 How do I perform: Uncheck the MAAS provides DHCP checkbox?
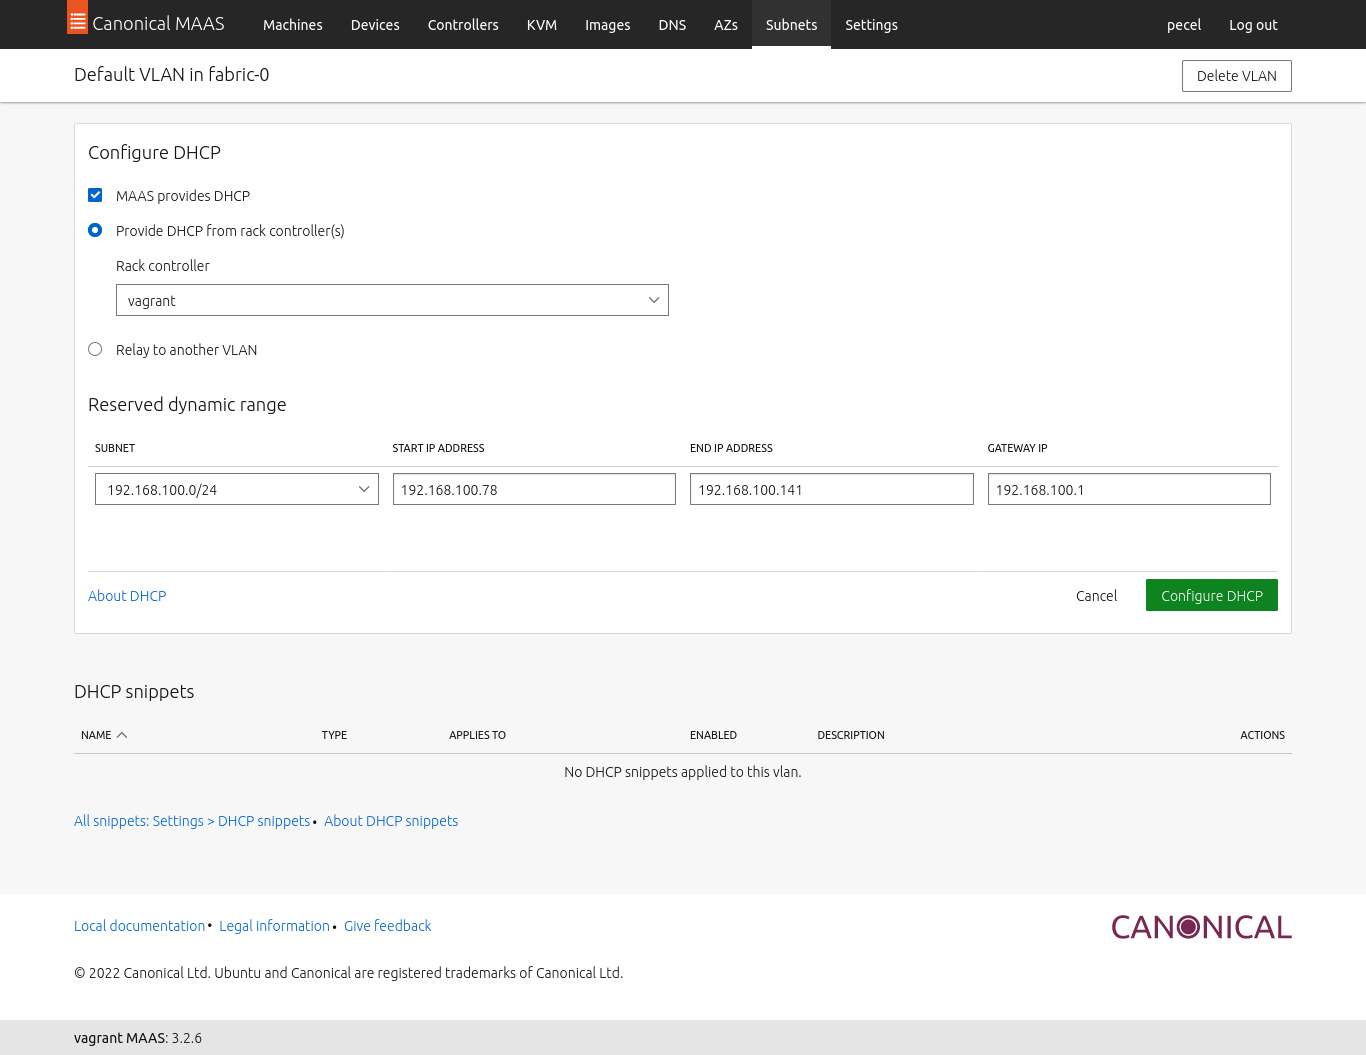tap(95, 195)
